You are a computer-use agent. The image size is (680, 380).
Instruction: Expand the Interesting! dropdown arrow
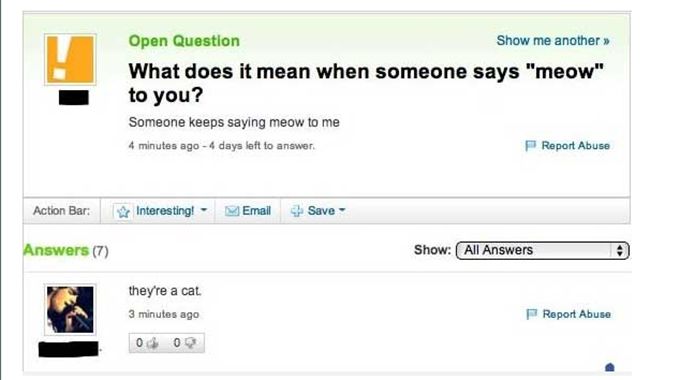[203, 210]
